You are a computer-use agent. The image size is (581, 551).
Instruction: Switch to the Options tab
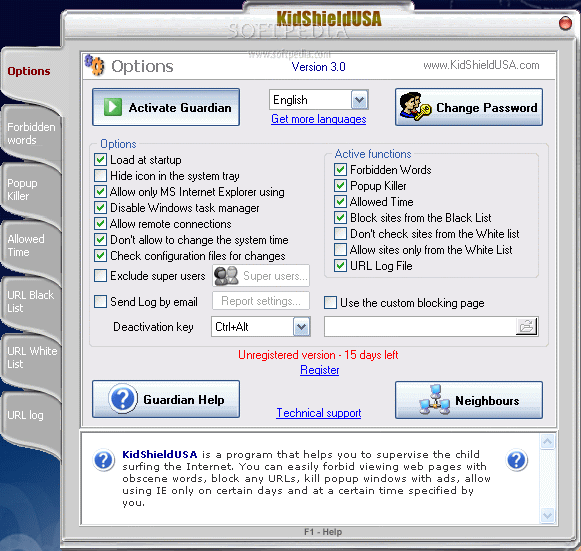point(29,71)
